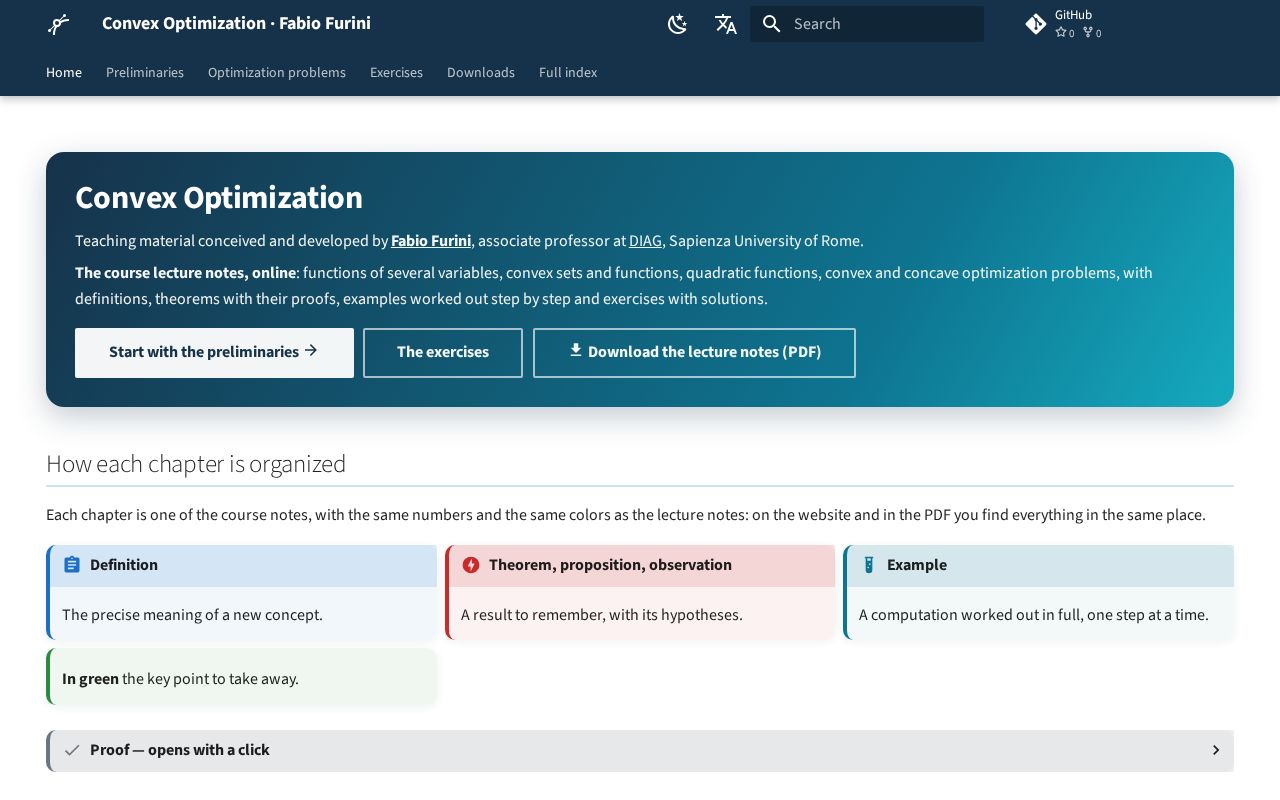
Task: Click The exercises button
Action: click(443, 353)
